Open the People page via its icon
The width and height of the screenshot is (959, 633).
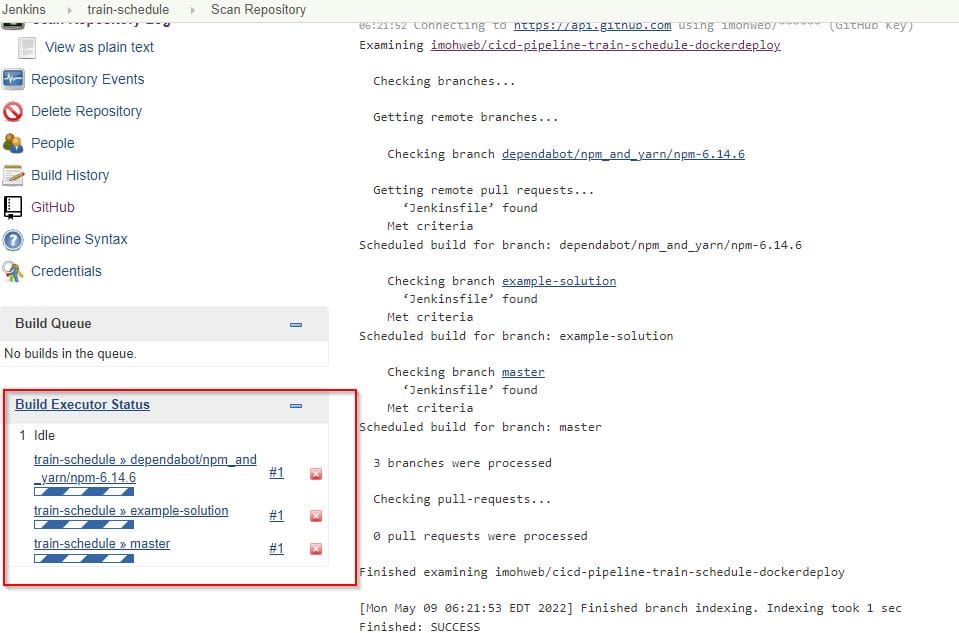click(14, 143)
